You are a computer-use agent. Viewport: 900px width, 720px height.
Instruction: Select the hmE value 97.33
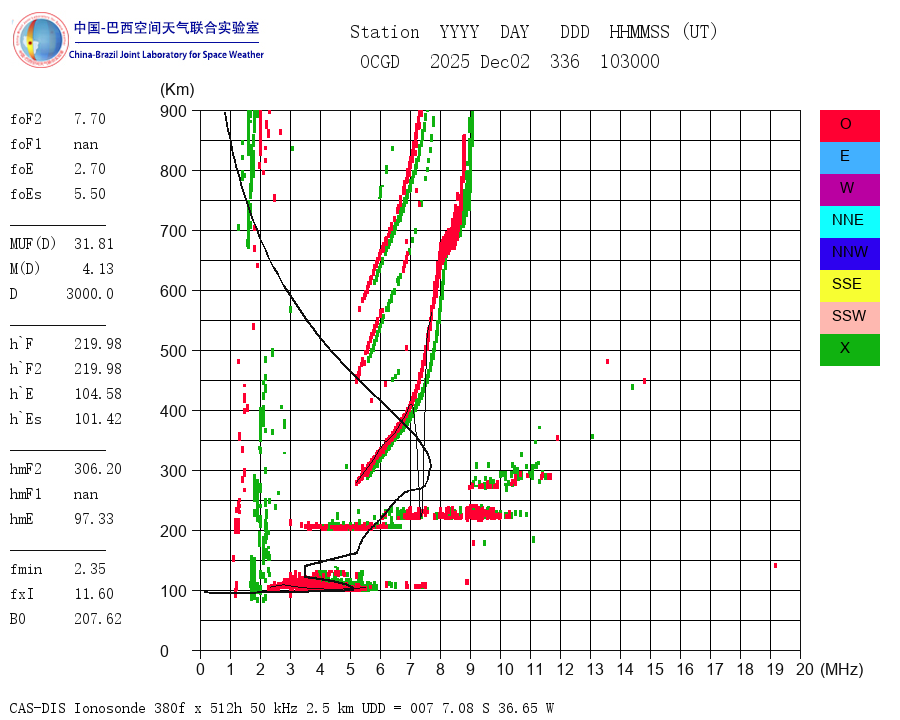coord(94,519)
